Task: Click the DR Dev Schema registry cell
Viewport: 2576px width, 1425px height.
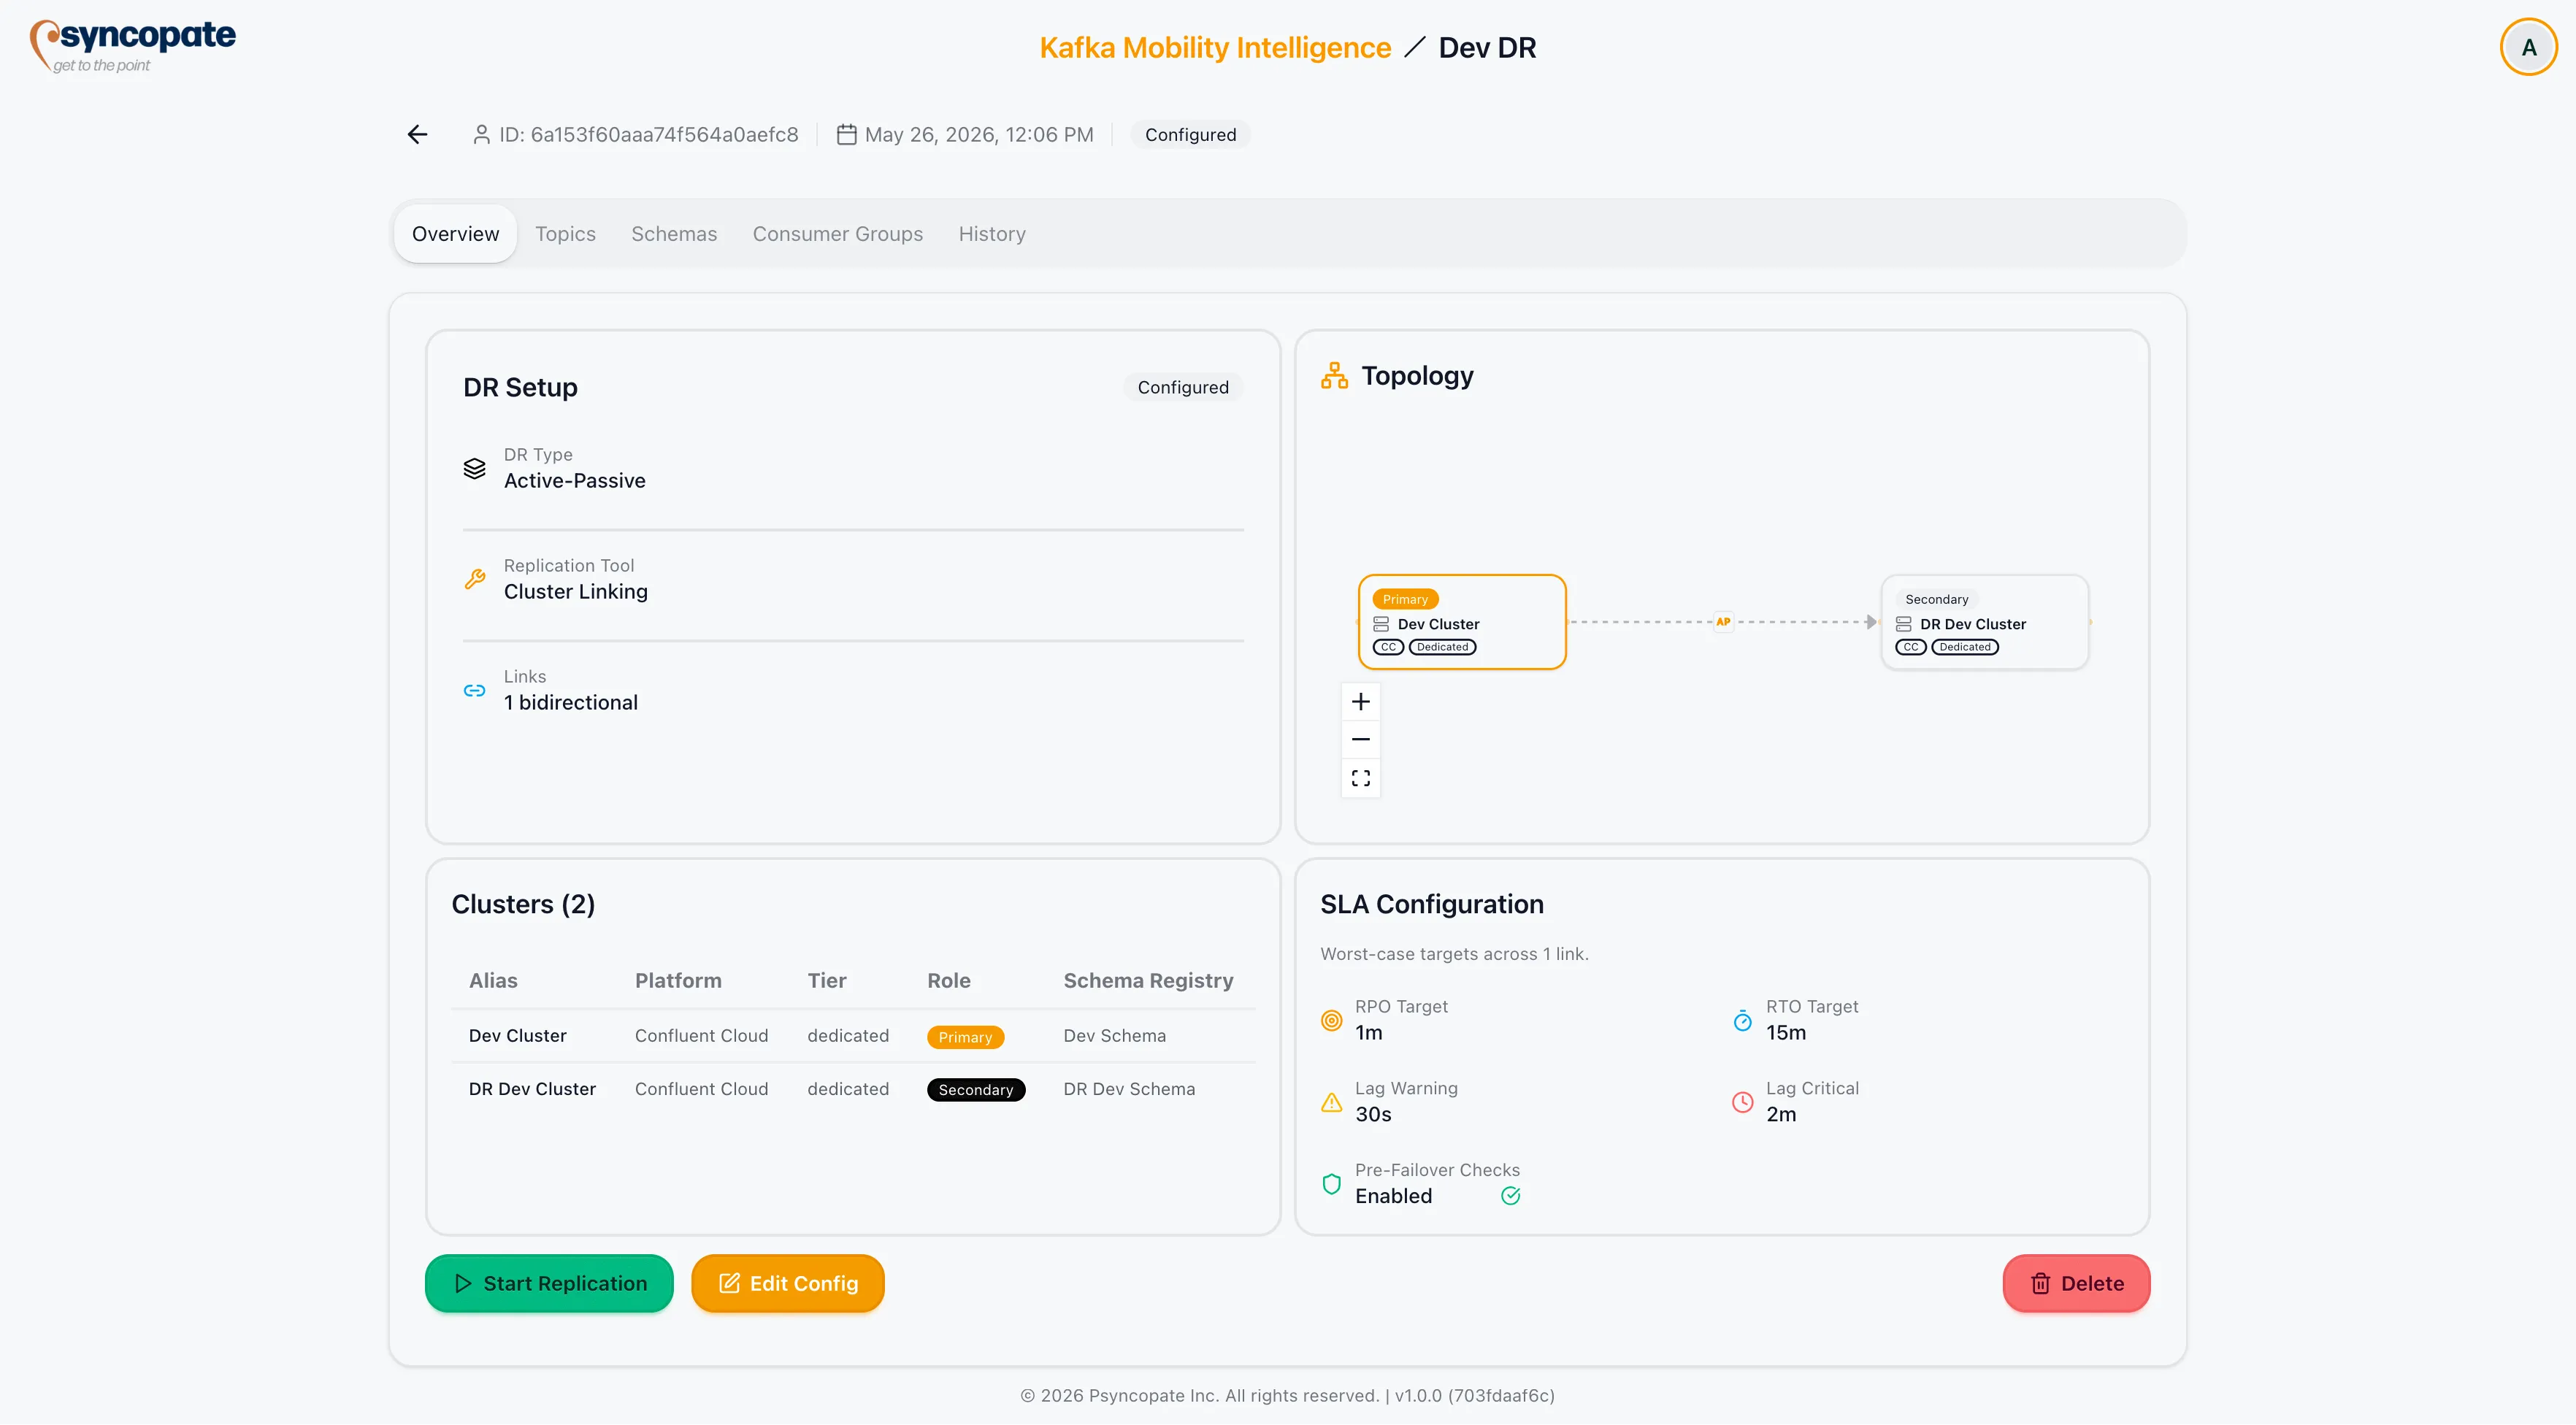Action: click(x=1129, y=1089)
